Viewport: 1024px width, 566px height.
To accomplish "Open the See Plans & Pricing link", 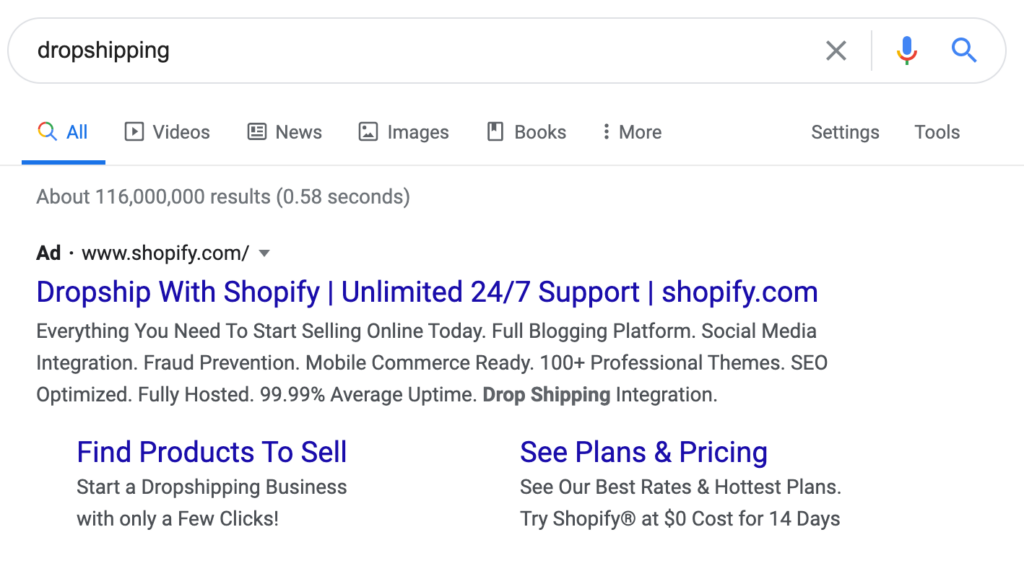I will point(644,452).
